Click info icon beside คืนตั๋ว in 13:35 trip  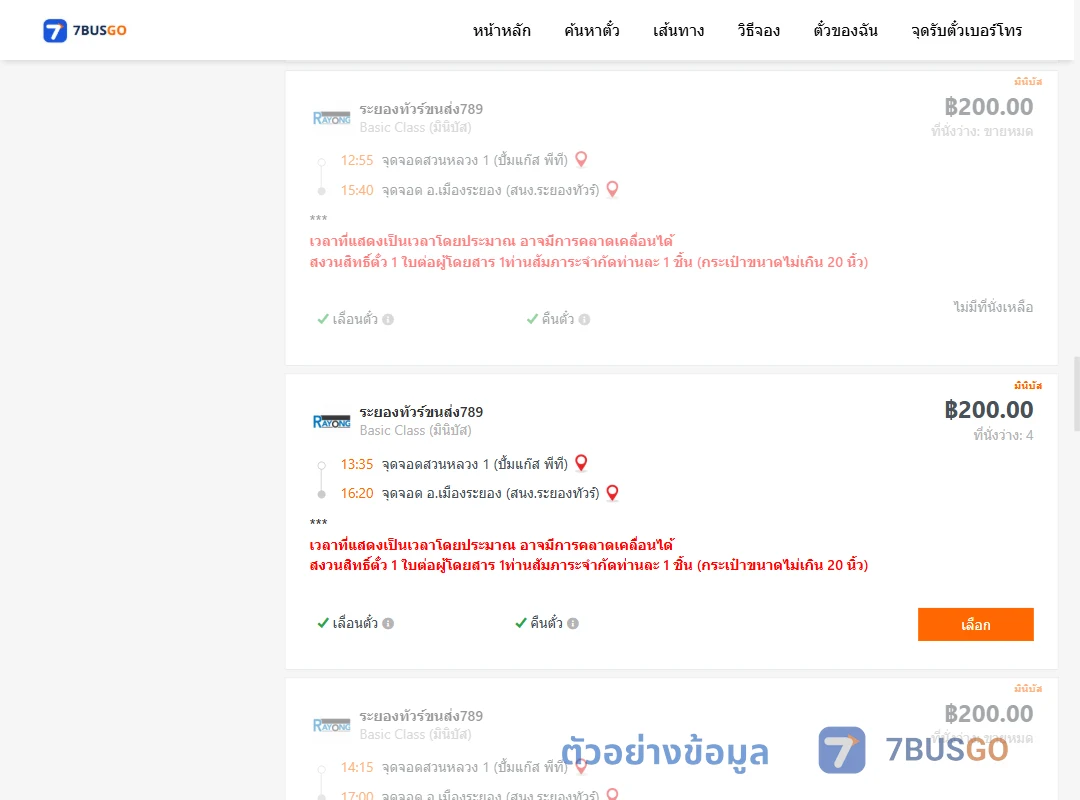click(573, 623)
